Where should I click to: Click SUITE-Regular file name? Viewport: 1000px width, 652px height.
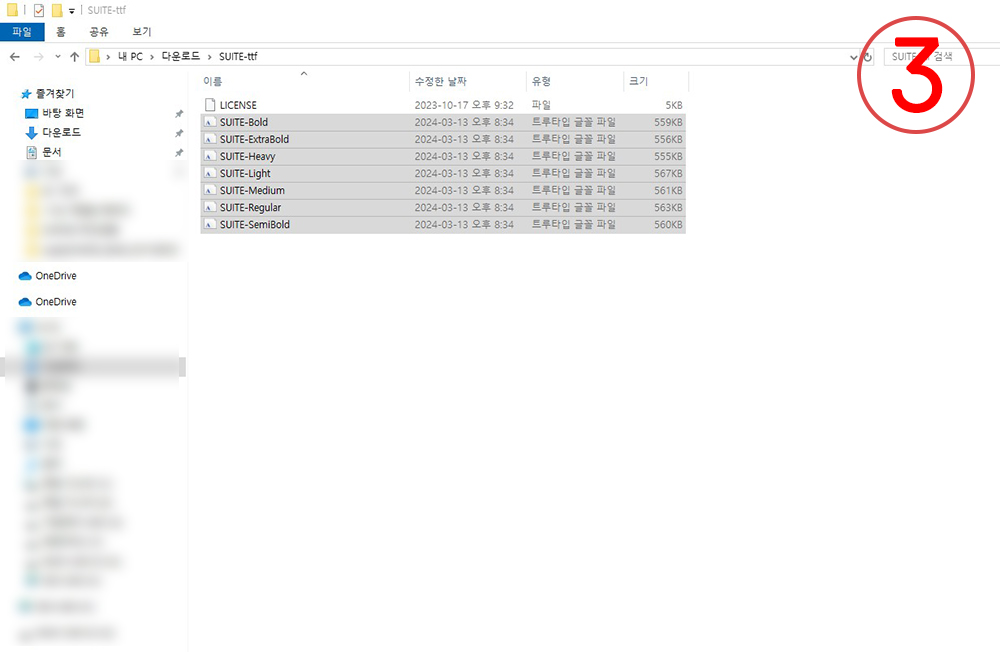point(250,207)
